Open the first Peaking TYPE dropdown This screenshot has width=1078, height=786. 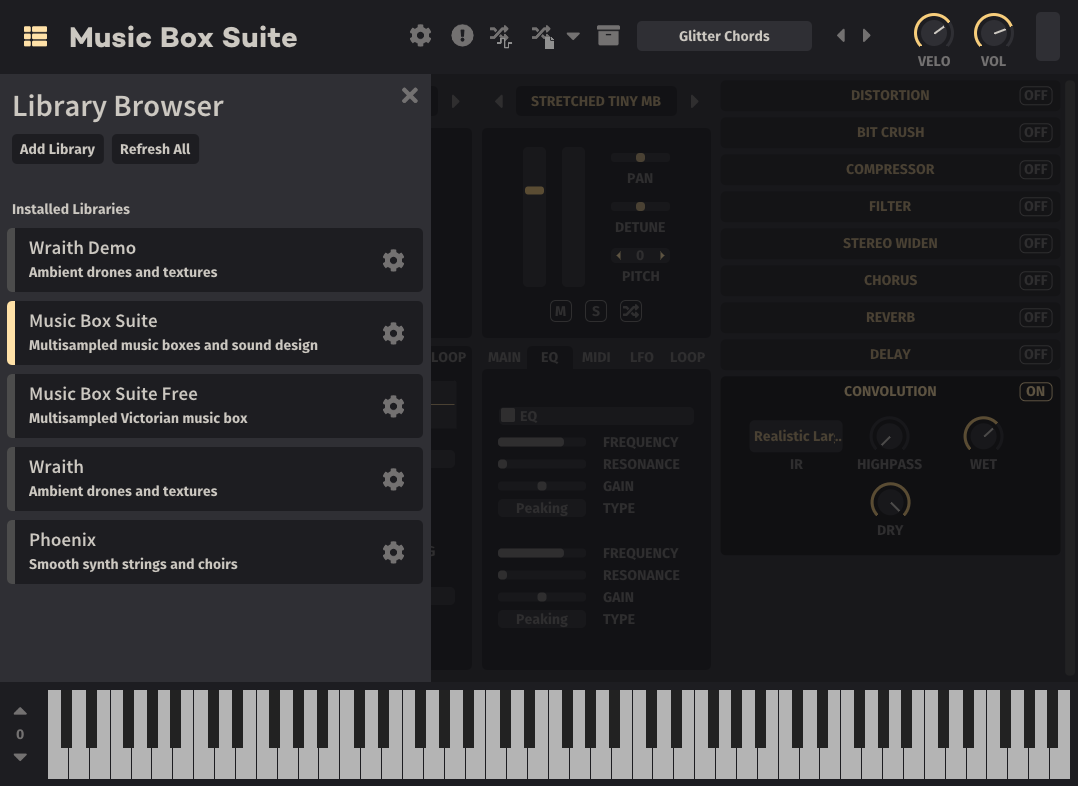542,508
